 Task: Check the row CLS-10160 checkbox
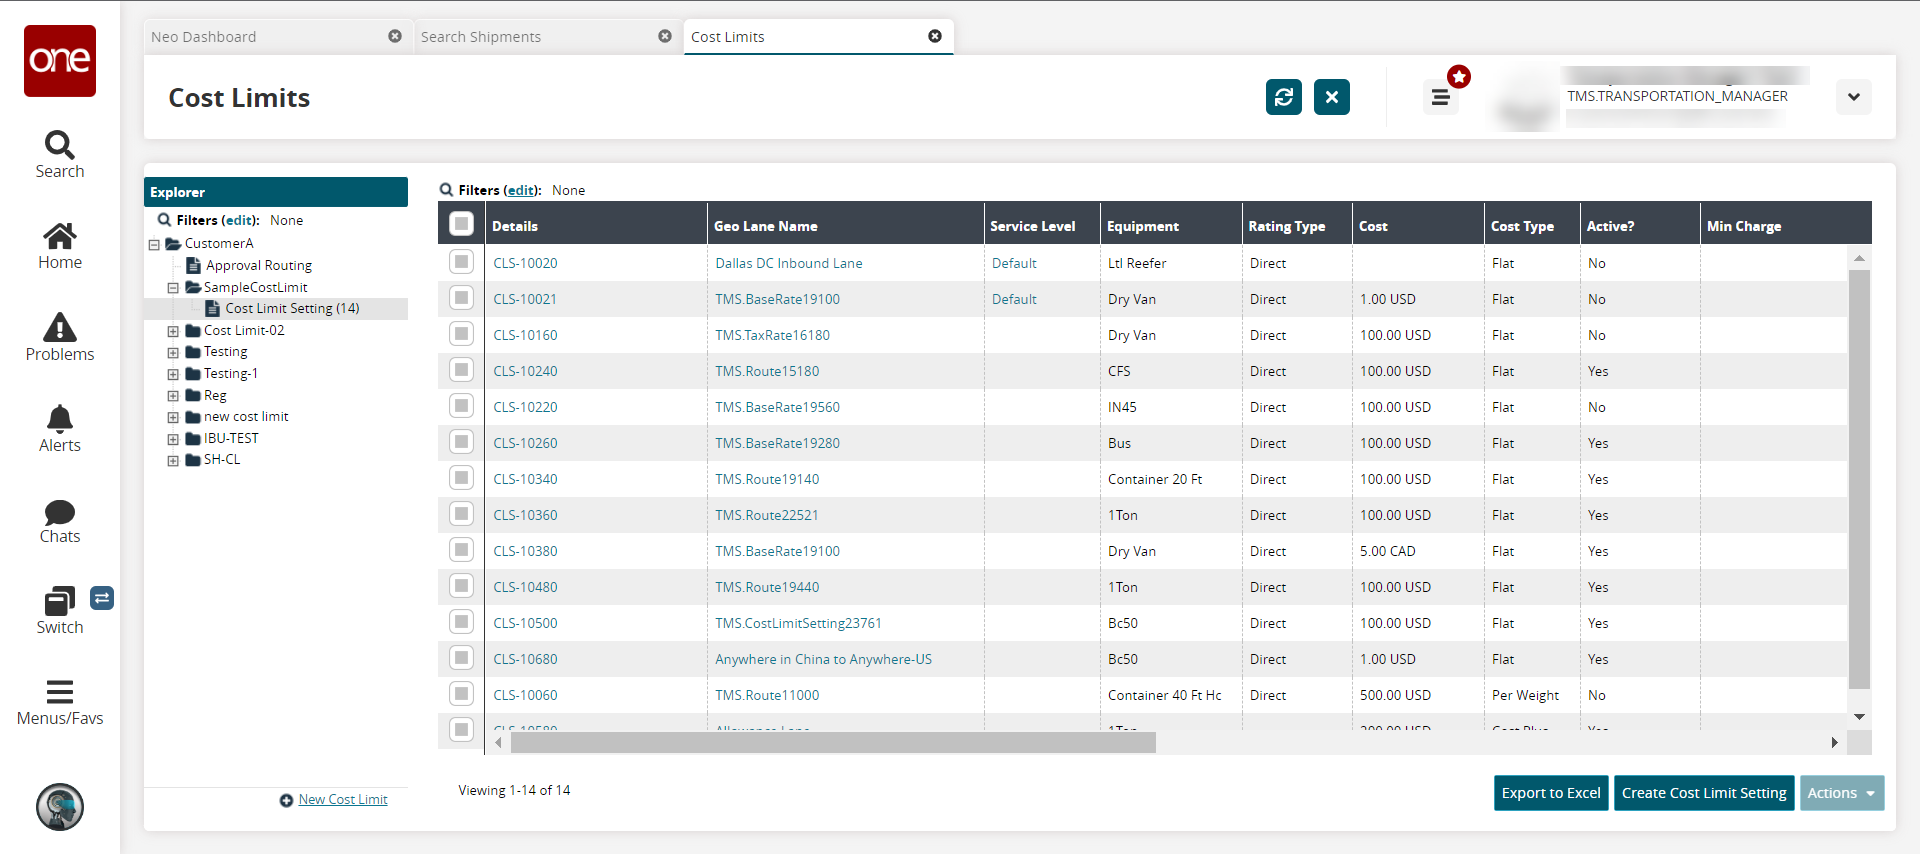[461, 334]
